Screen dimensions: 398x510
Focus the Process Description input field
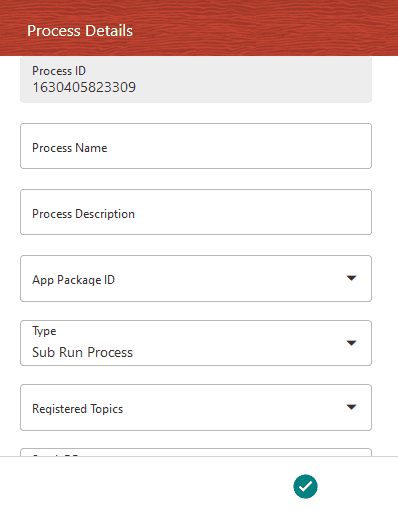coord(196,212)
